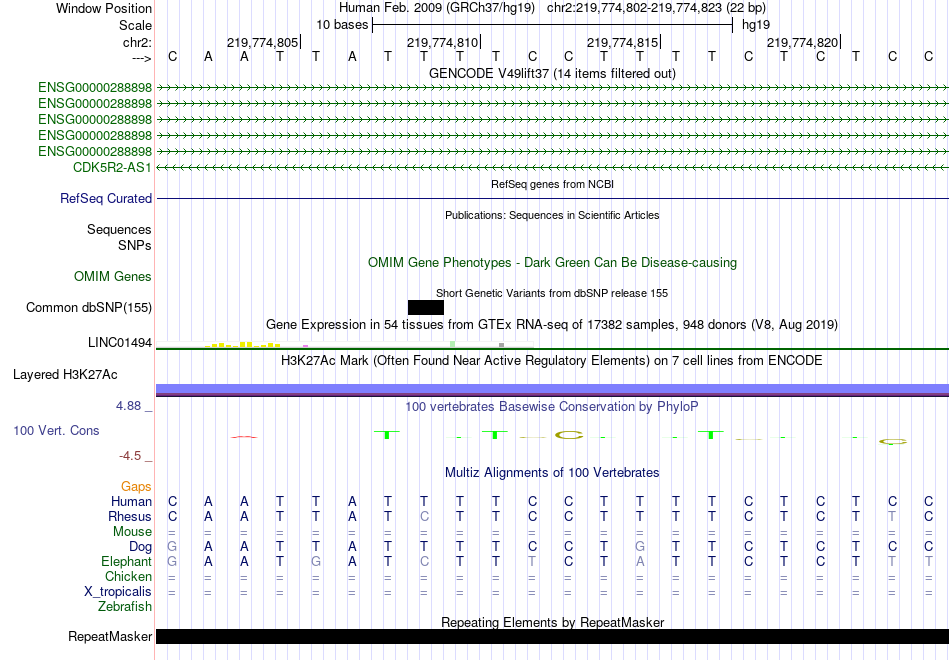Select the Dog alignment row label
Screen dimensions: 950x660
pyautogui.click(x=141, y=547)
